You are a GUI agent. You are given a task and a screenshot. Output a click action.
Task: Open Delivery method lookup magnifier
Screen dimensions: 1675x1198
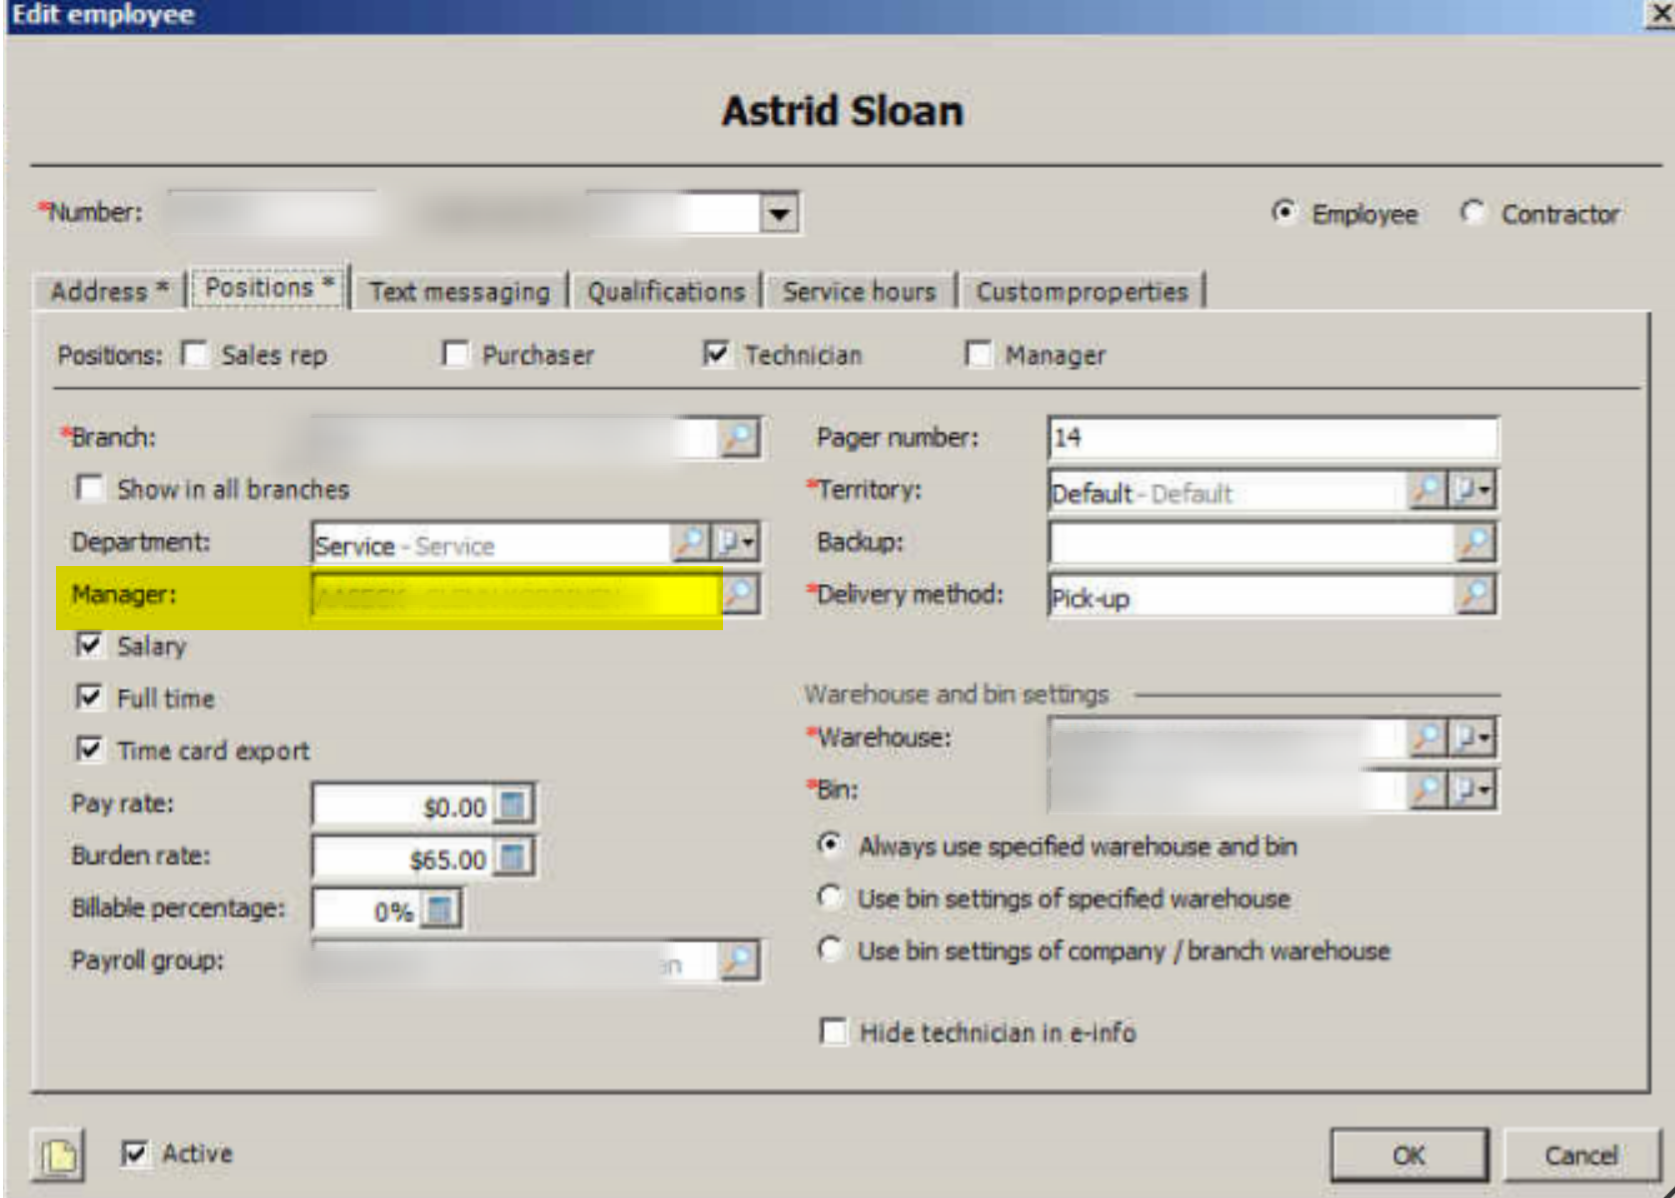[x=1475, y=595]
